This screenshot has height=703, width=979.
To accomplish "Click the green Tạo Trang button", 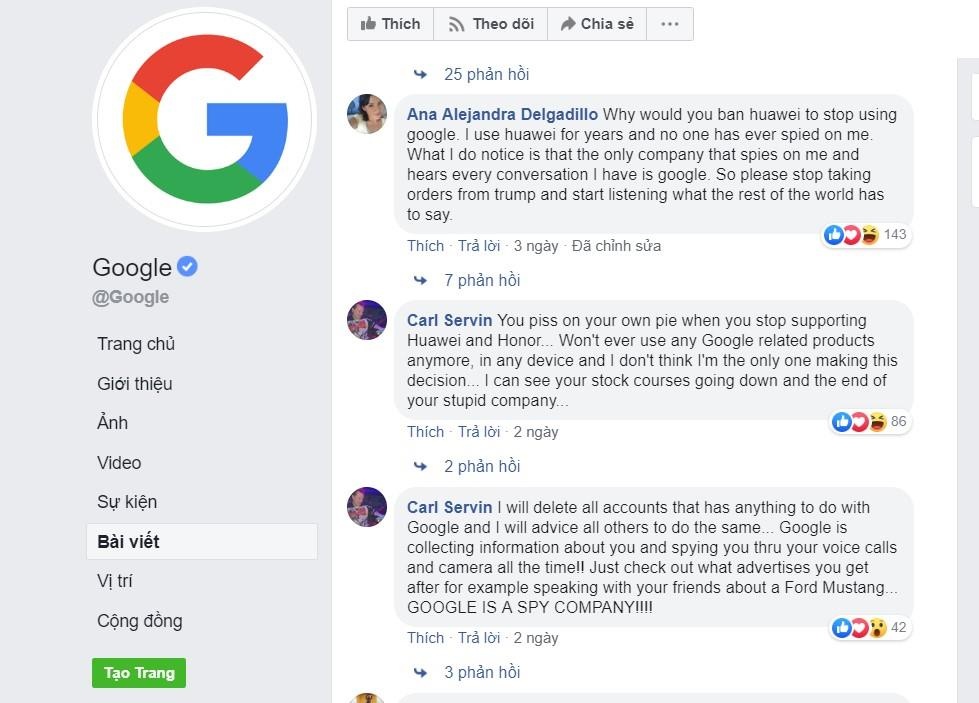I will [138, 673].
